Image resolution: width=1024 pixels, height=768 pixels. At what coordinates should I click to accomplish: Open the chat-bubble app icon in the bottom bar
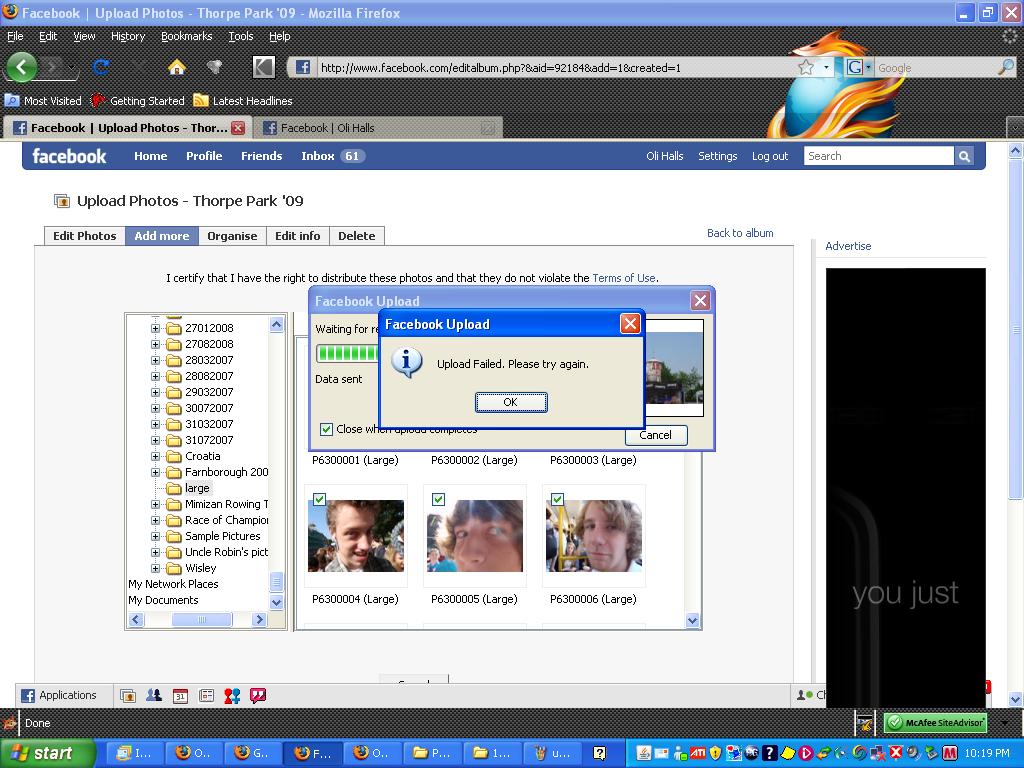click(258, 696)
